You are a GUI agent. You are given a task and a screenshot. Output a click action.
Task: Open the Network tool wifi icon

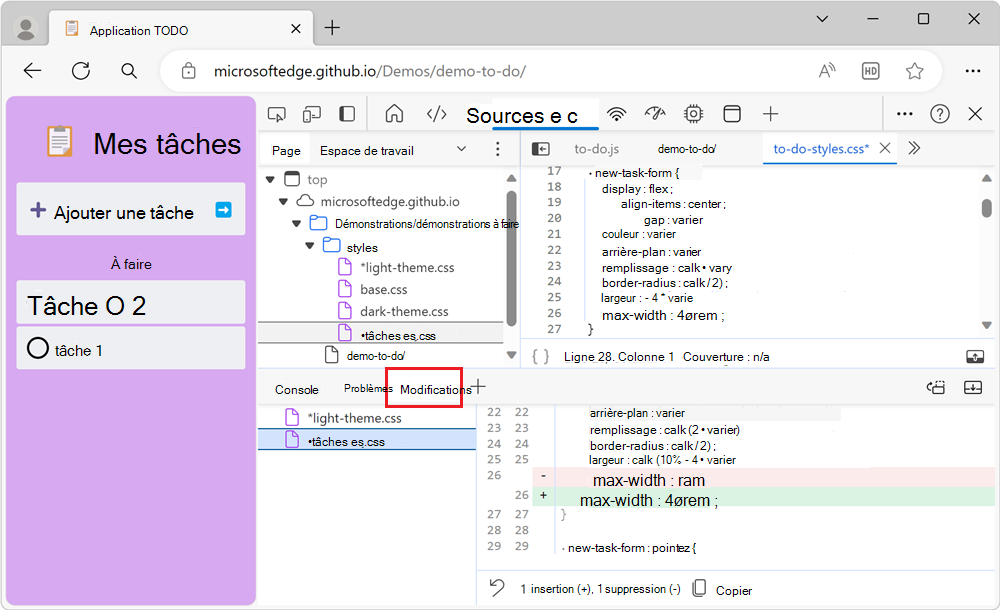point(616,114)
